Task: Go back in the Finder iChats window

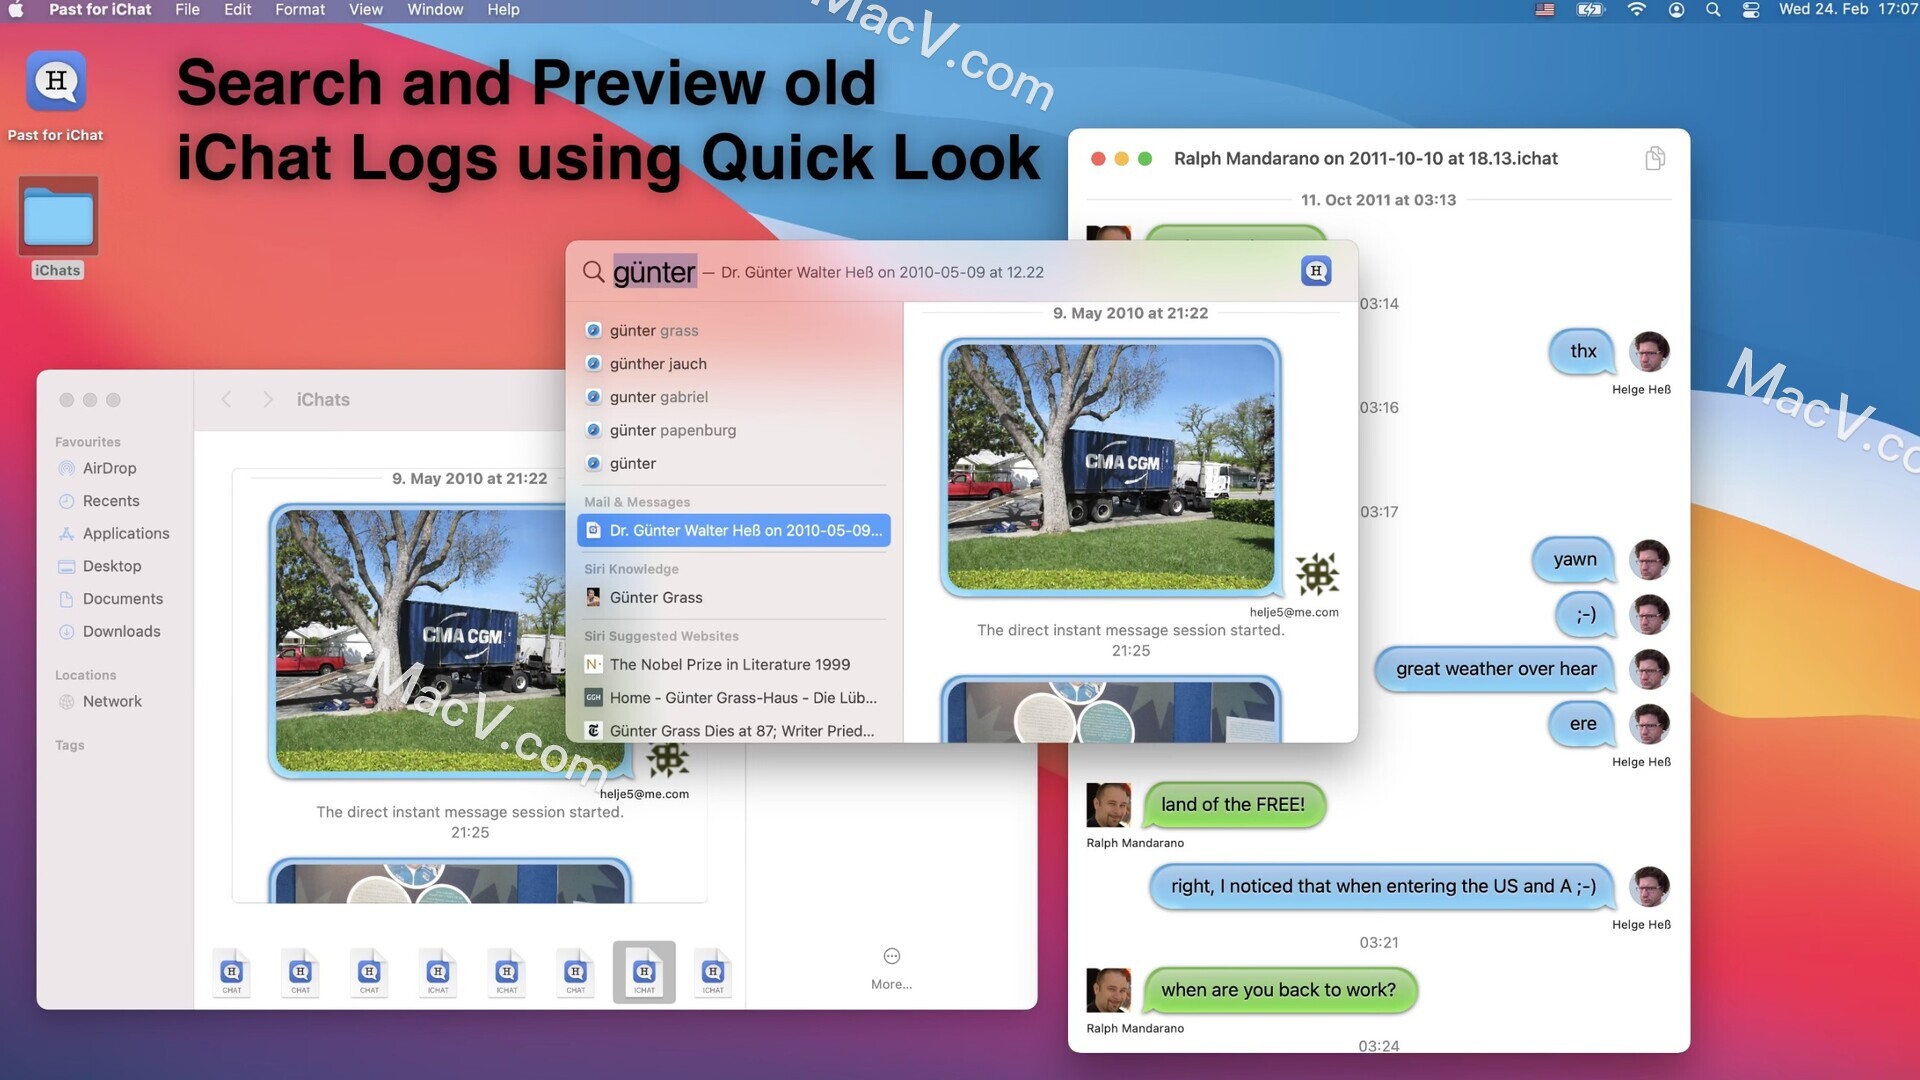Action: pos(227,400)
